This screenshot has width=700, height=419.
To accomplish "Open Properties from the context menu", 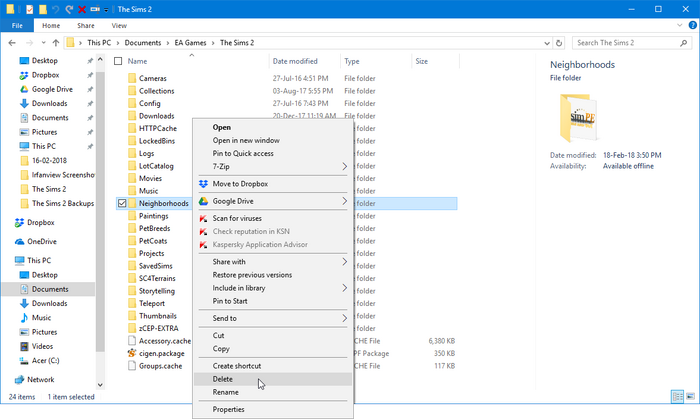I will pyautogui.click(x=273, y=410).
